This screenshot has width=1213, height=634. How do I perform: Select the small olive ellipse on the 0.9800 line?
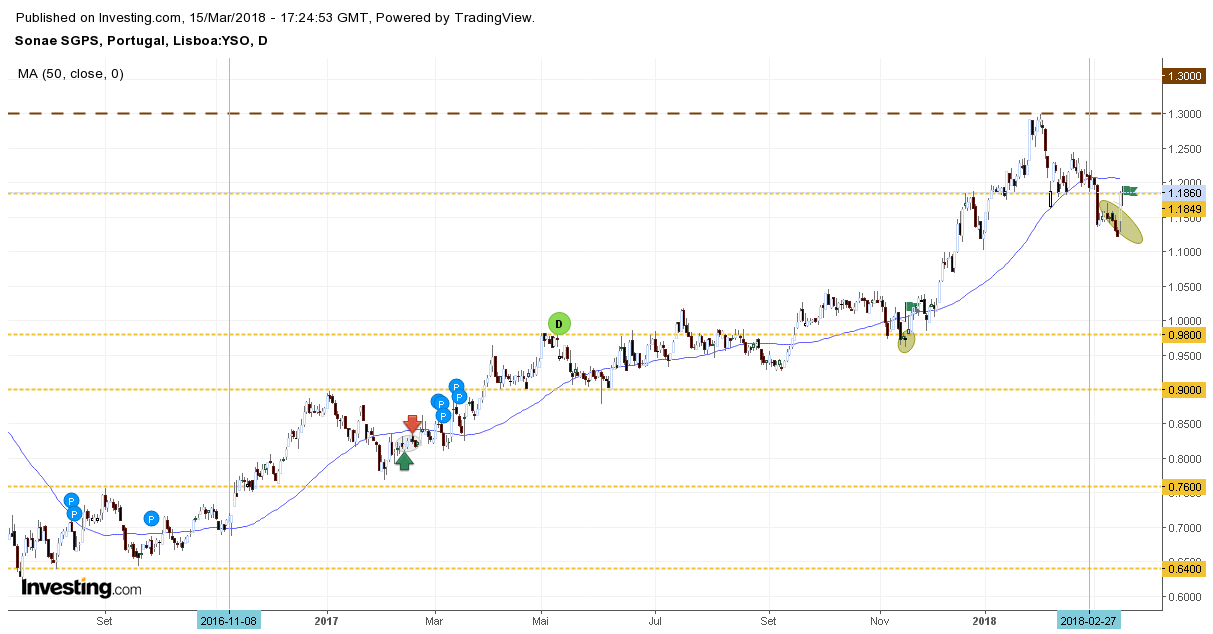[x=907, y=340]
